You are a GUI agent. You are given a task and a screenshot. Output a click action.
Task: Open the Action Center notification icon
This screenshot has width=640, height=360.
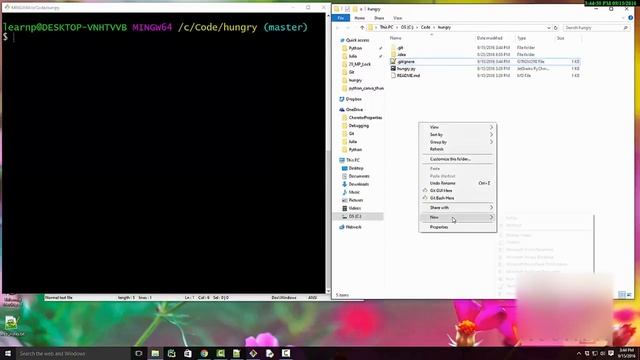pos(611,353)
